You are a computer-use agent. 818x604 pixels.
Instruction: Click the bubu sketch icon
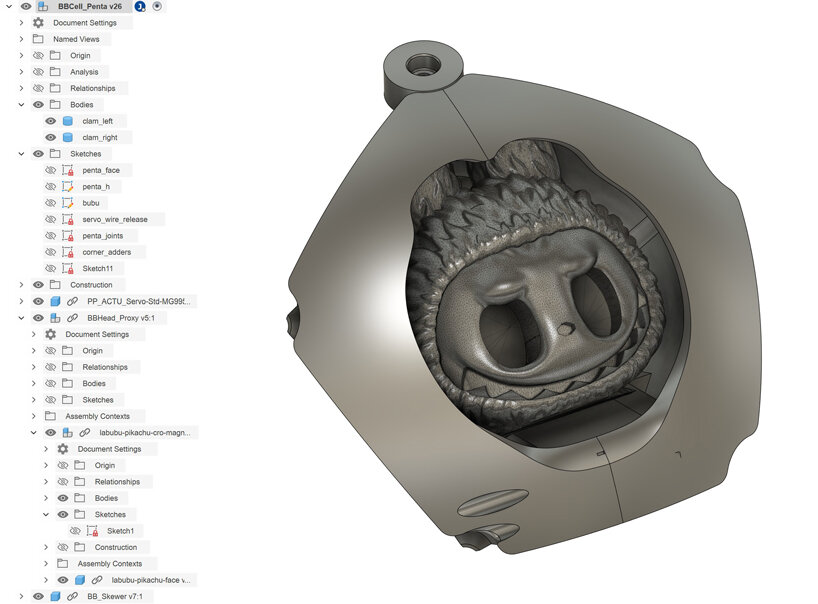click(67, 203)
